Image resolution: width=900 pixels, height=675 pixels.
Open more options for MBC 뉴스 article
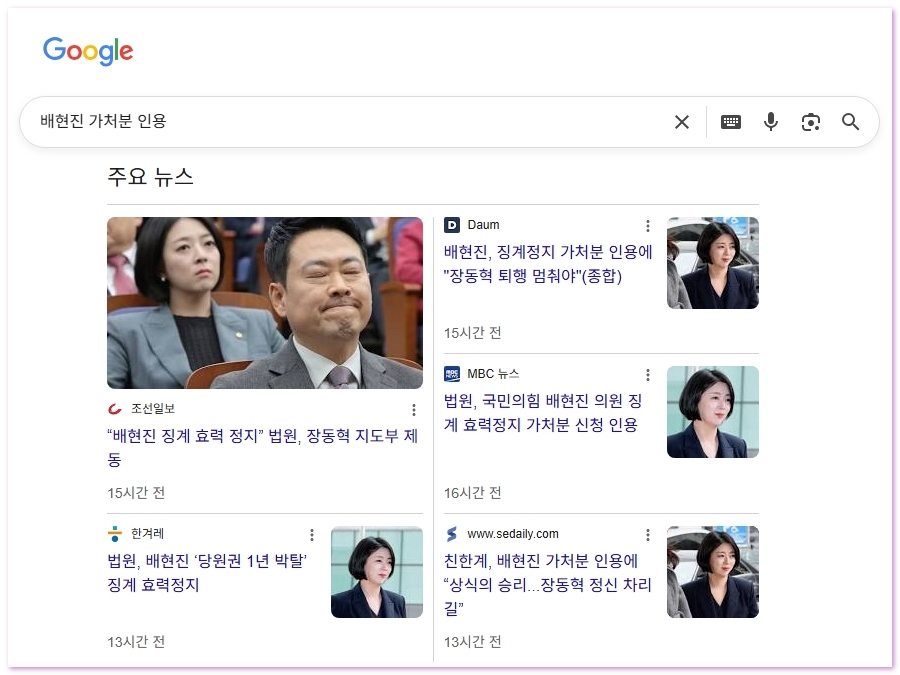pyautogui.click(x=647, y=375)
